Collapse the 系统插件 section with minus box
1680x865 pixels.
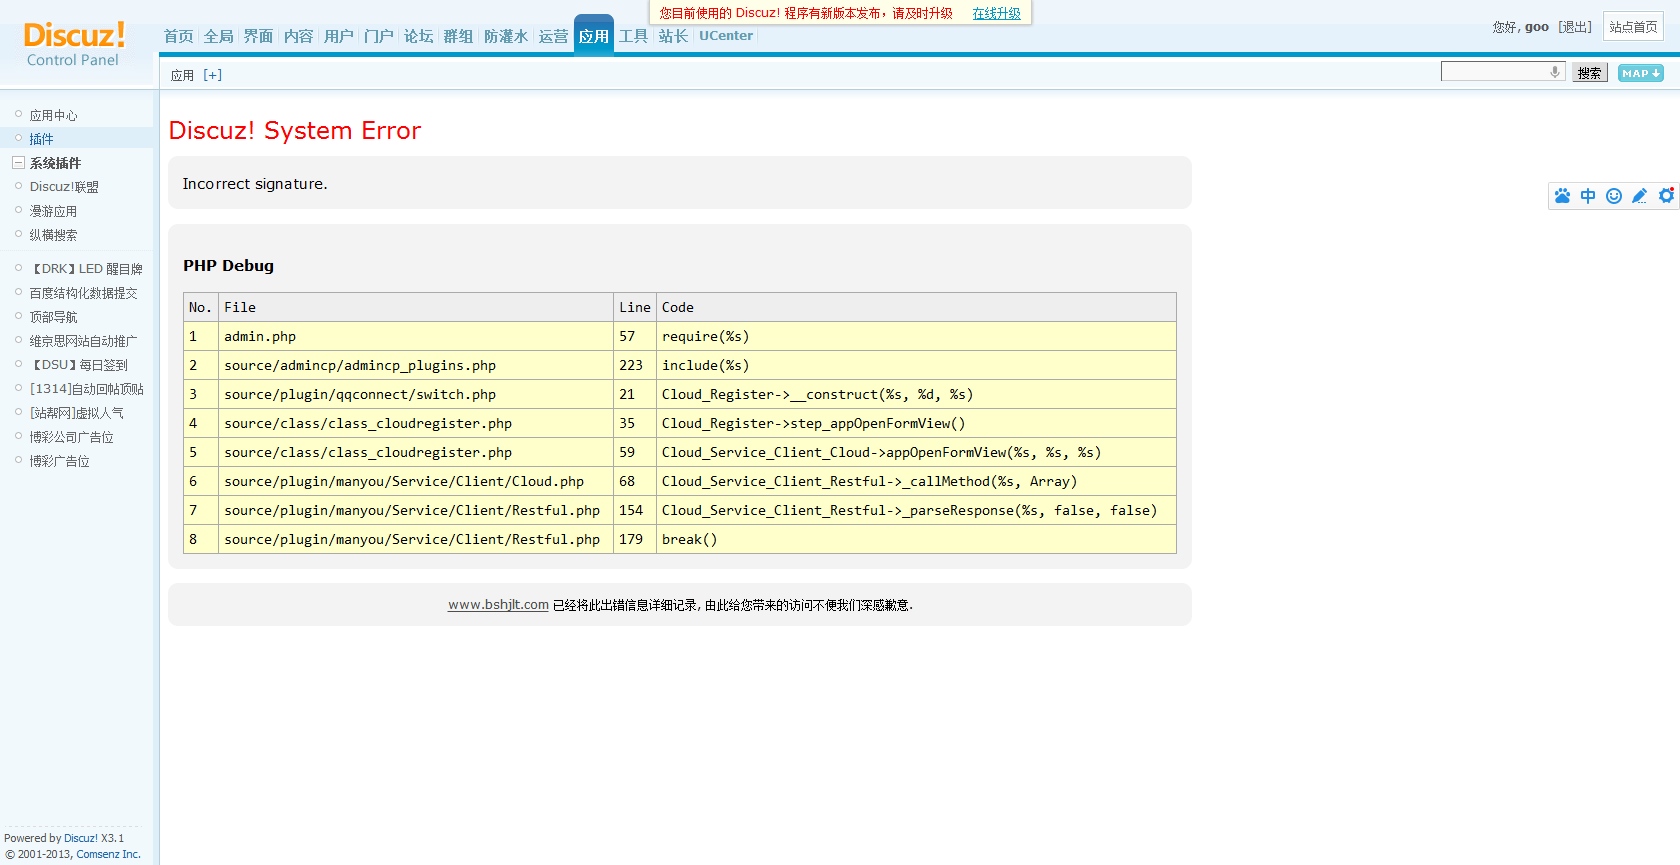tap(18, 163)
